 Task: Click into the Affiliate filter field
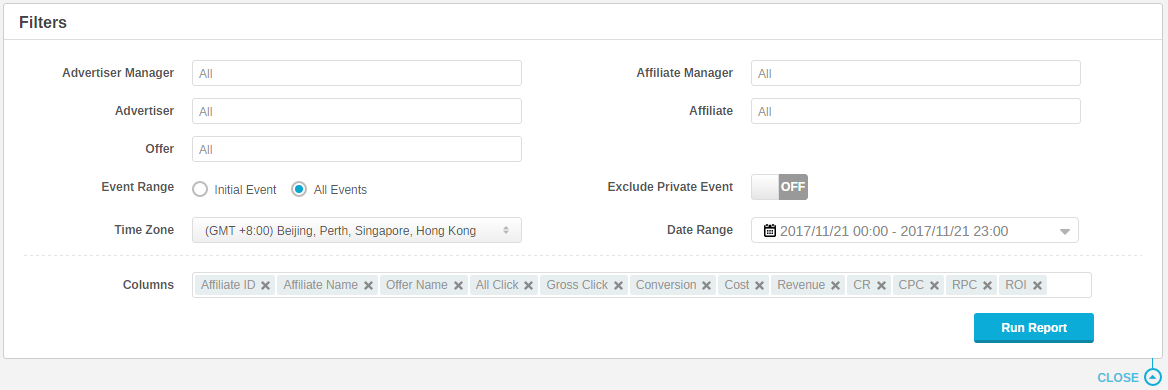pyautogui.click(x=915, y=111)
